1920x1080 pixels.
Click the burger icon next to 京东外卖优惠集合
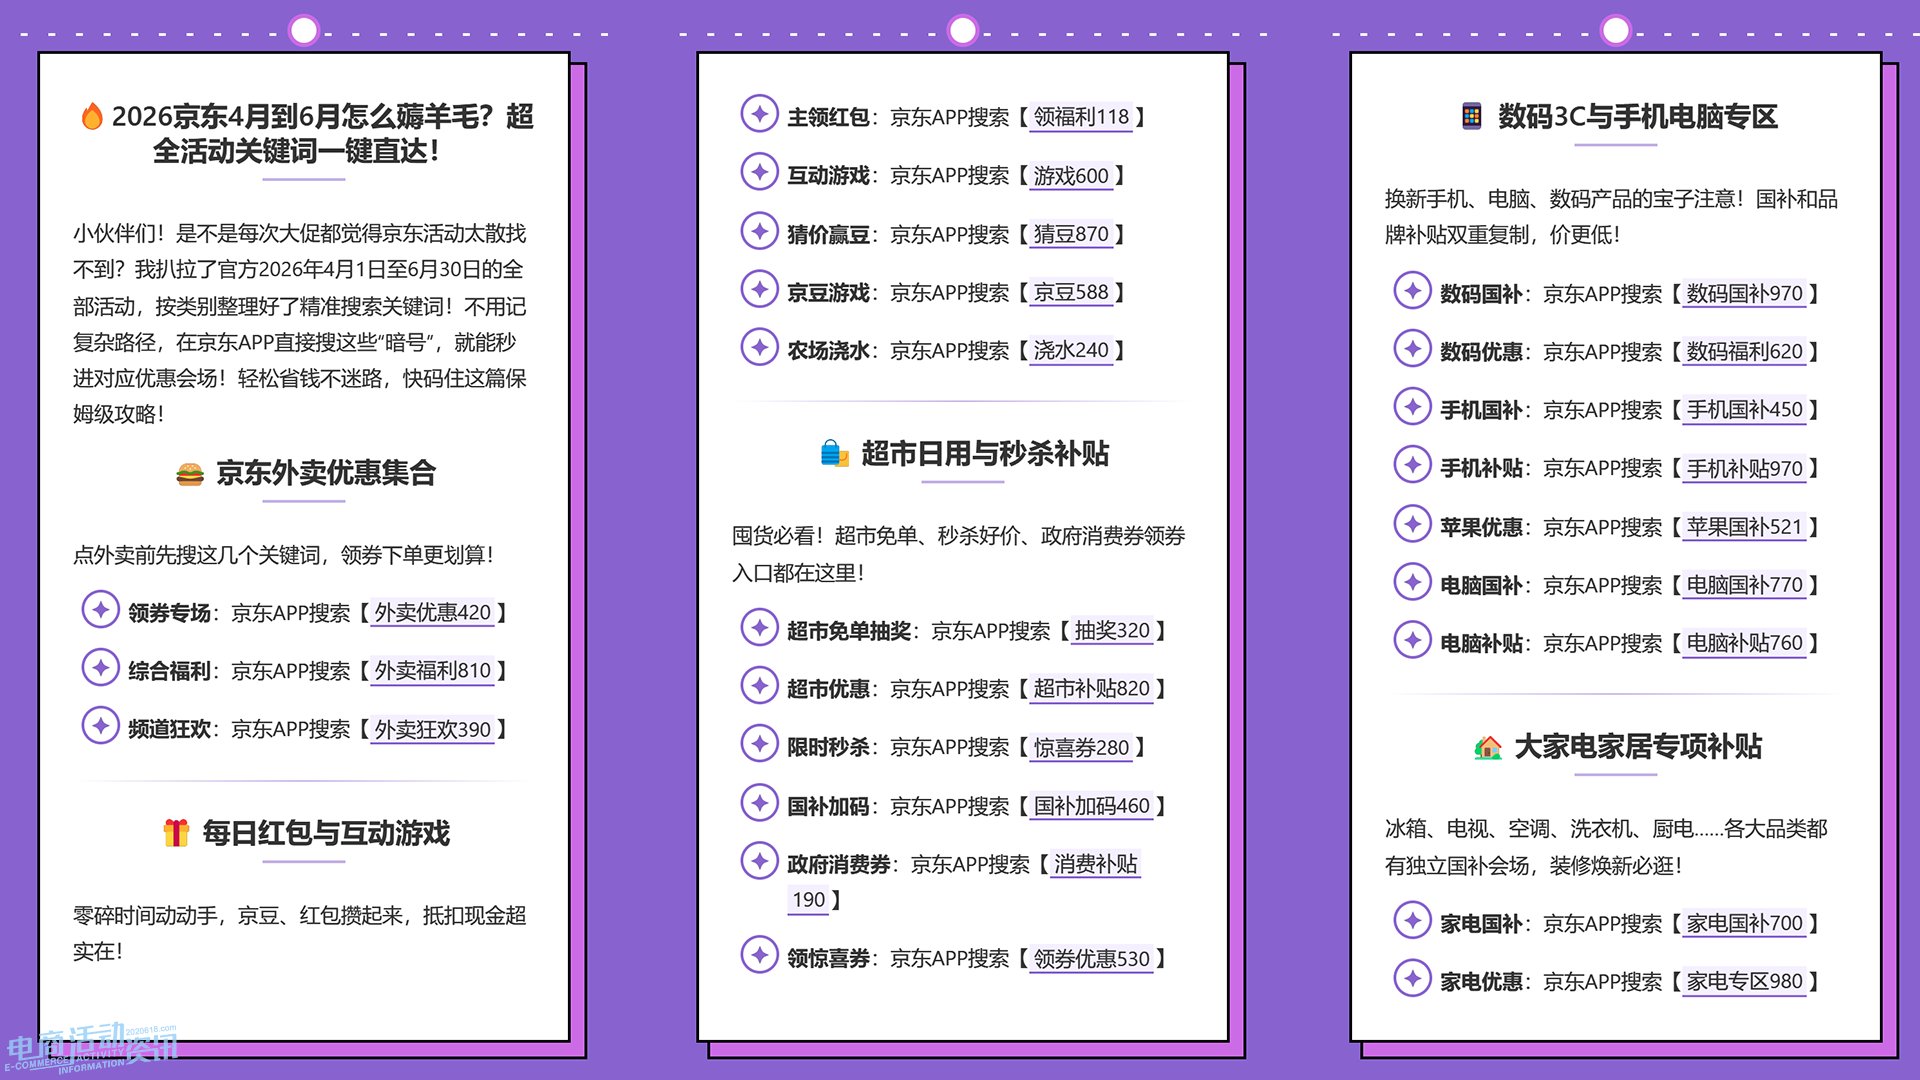pyautogui.click(x=190, y=474)
